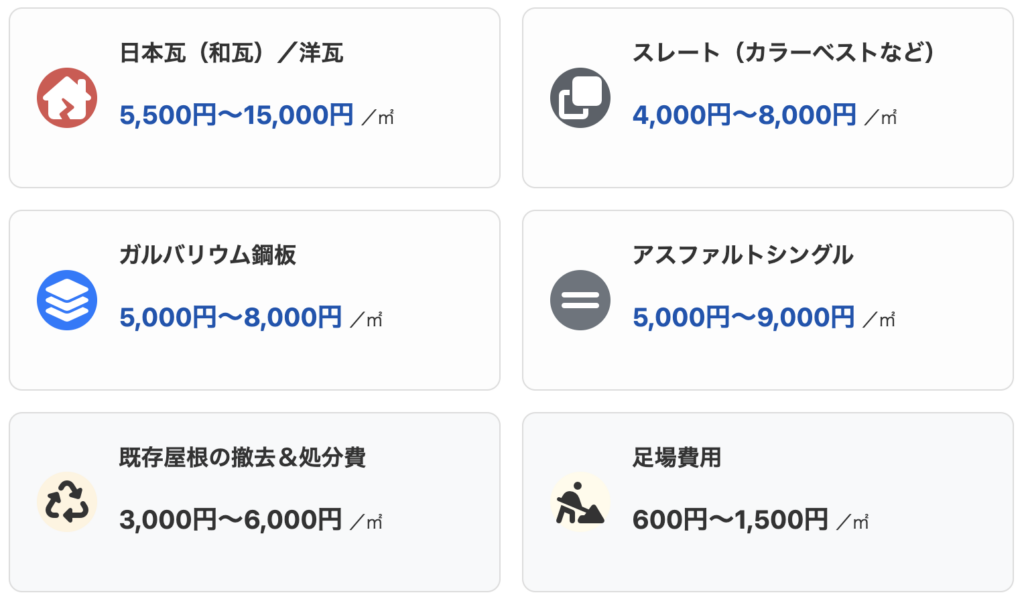Click the 5,000円〜9,000円 price text

[x=744, y=318]
